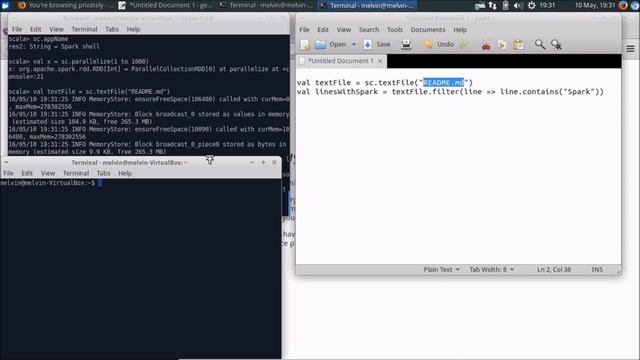
Task: Open Help menu in Spark terminal
Action: [x=133, y=29]
